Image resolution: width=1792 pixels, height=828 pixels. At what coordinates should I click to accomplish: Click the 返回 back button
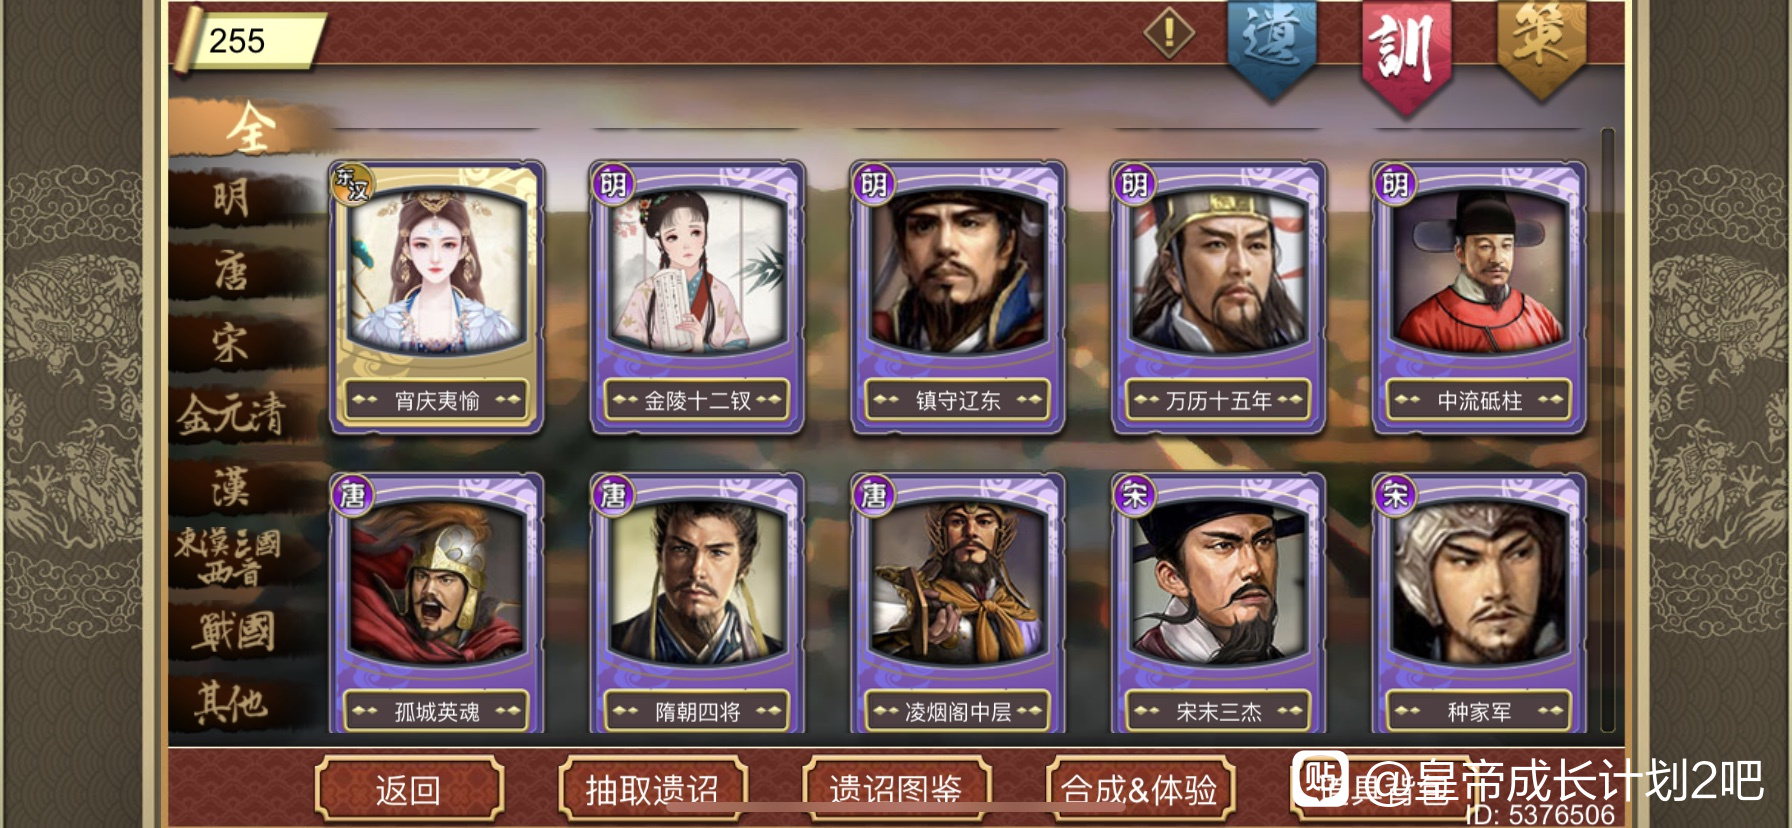tap(408, 790)
